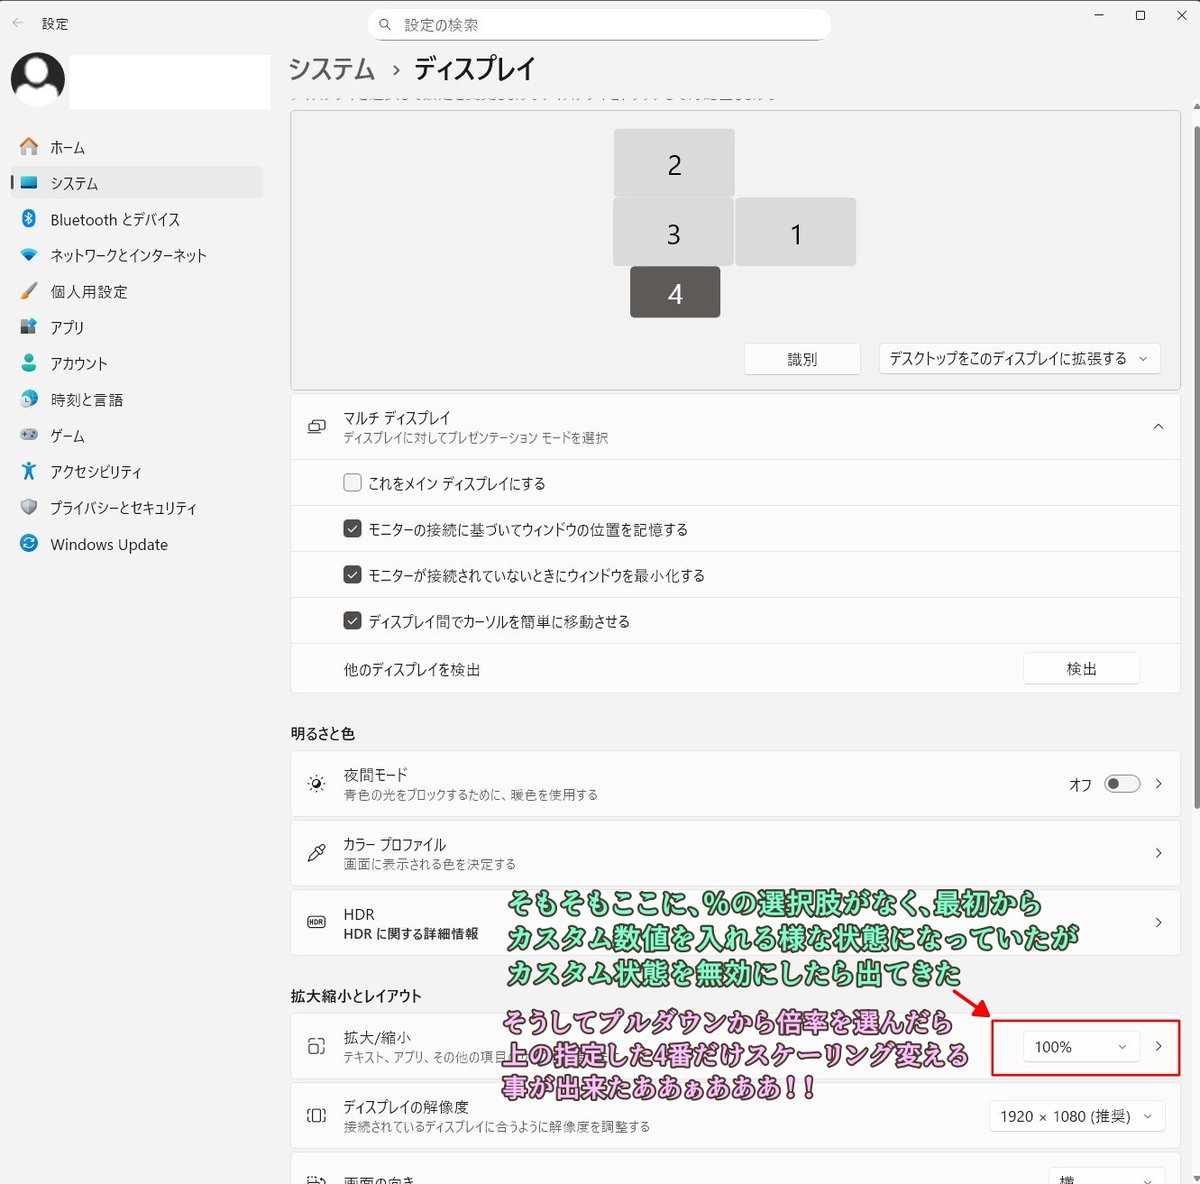
Task: Click the Bluetooth icon in sidebar
Action: [29, 219]
